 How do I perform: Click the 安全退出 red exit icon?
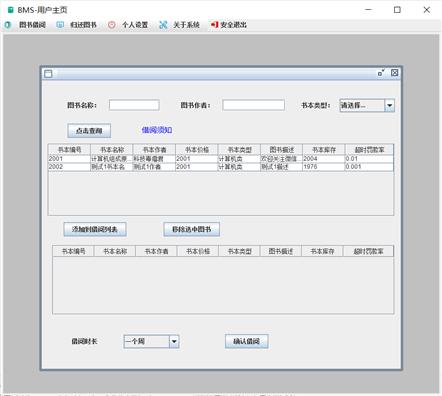click(214, 25)
